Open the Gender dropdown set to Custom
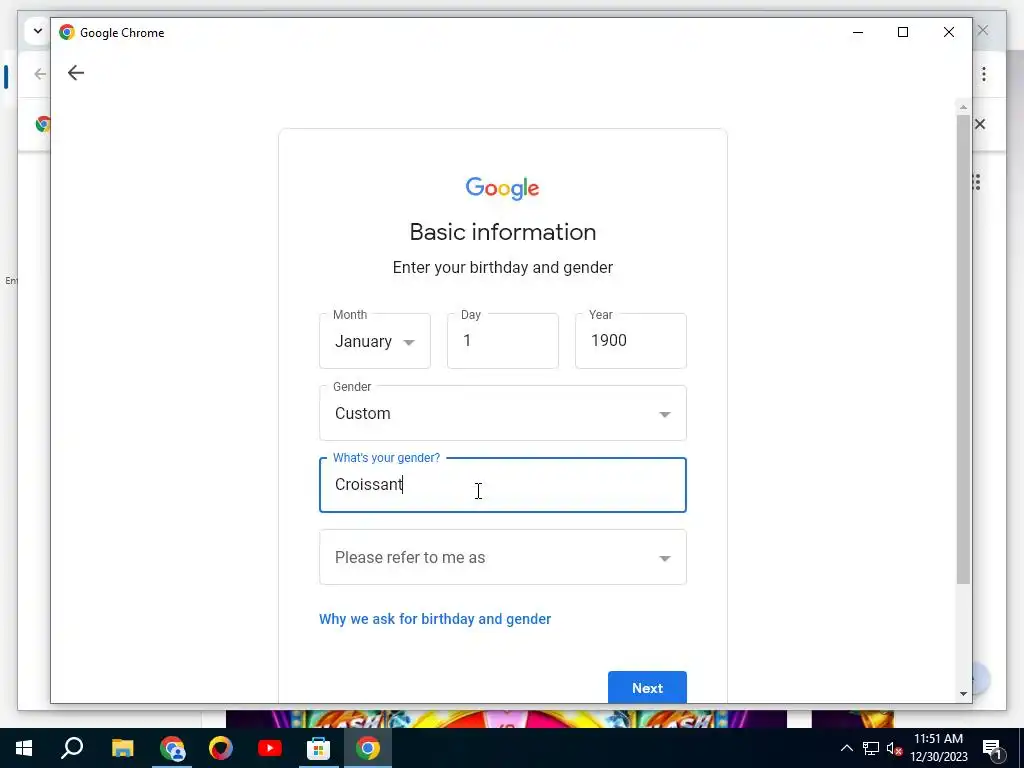1024x768 pixels. click(503, 413)
